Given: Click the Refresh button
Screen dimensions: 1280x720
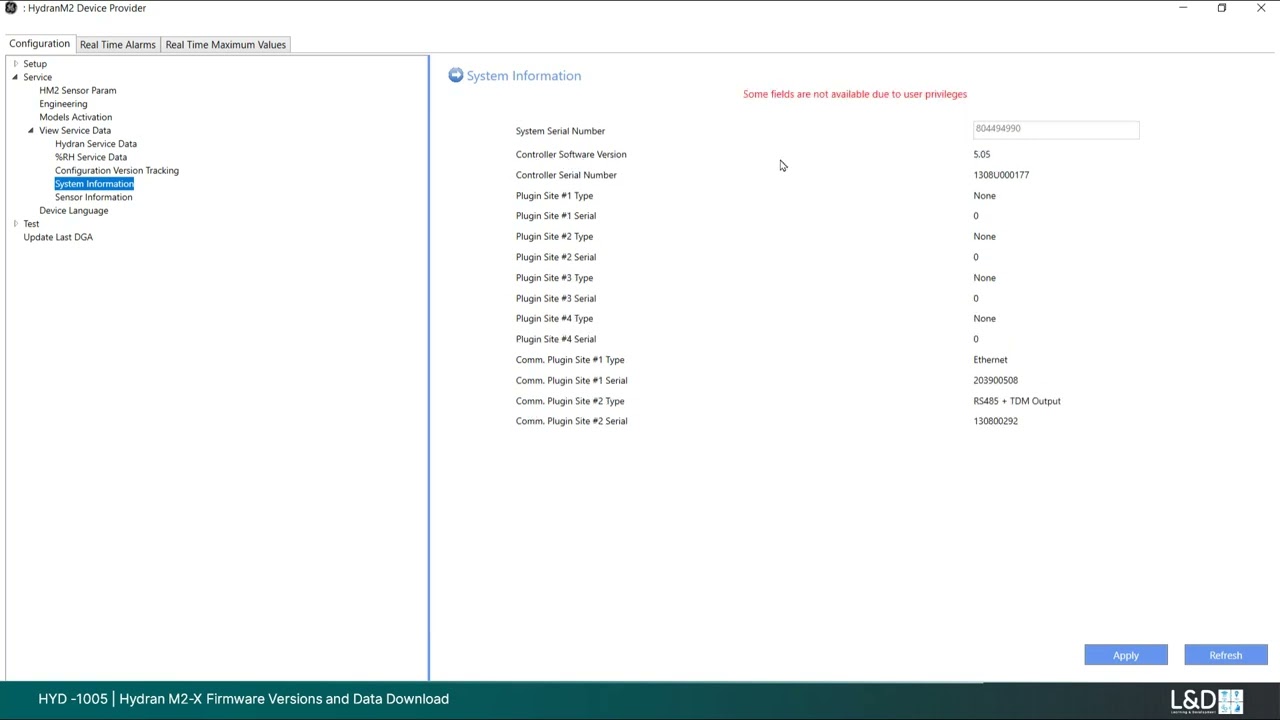Looking at the screenshot, I should click(1226, 655).
